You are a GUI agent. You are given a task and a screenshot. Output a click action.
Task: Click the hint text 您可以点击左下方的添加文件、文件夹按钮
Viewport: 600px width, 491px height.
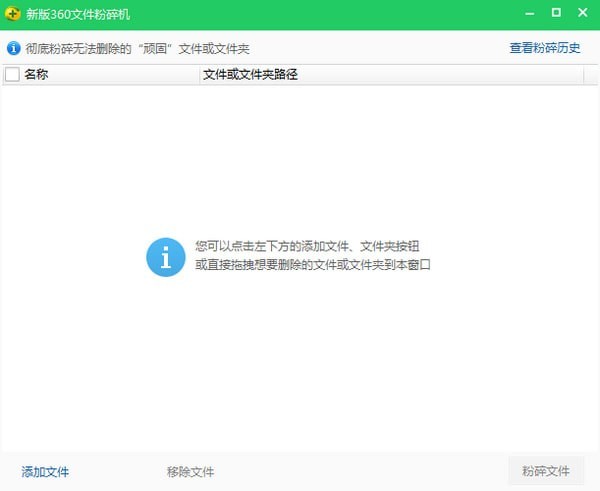307,246
